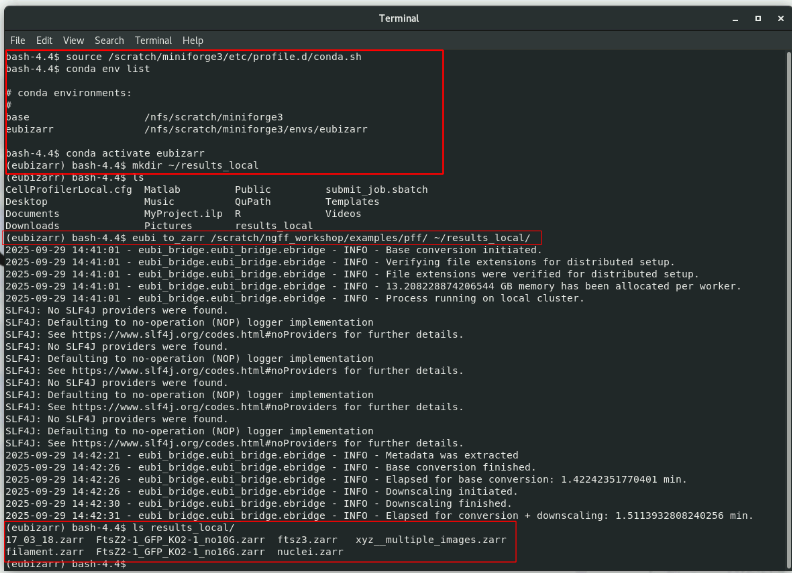
Task: Click 'Pictures' in the ls output
Action: point(168,226)
